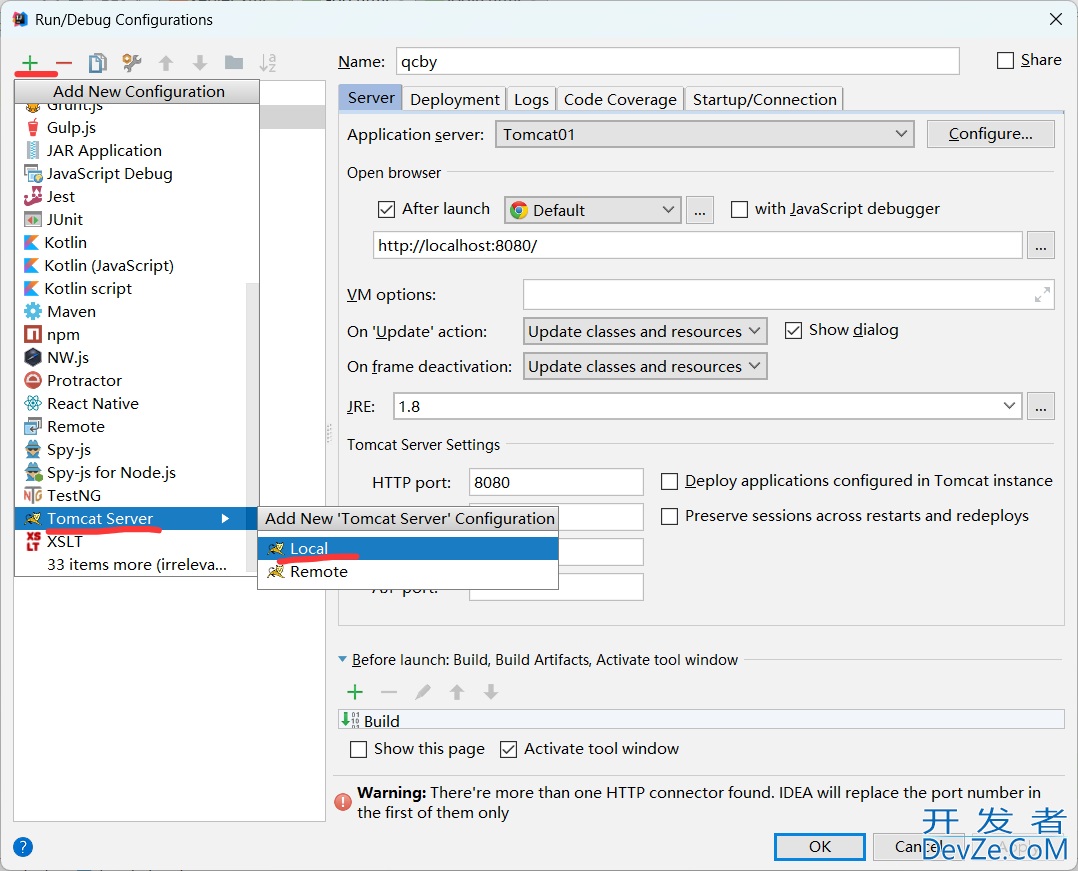Click the green plus in Before launch toolbar
This screenshot has width=1078, height=871.
tap(355, 692)
